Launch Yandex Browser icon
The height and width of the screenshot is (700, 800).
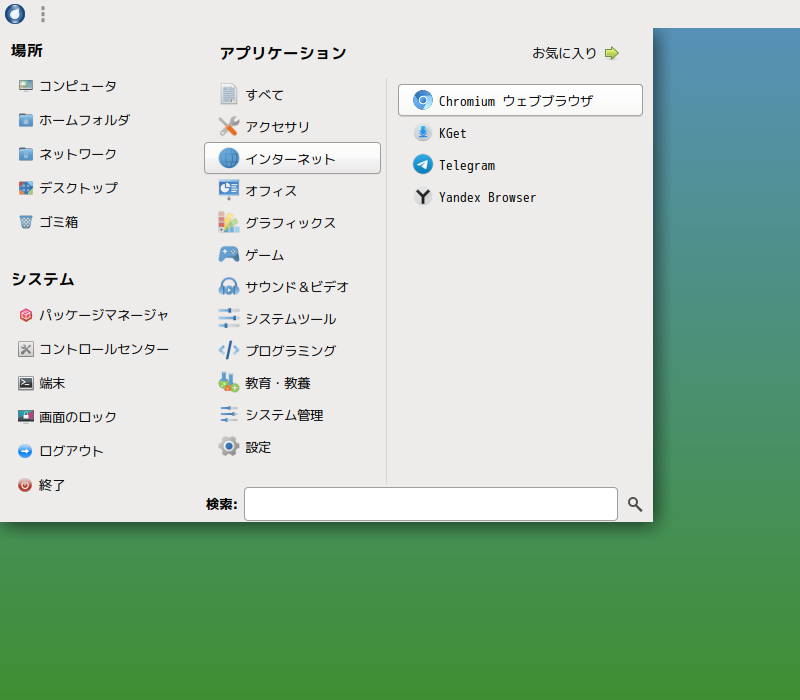click(x=422, y=197)
